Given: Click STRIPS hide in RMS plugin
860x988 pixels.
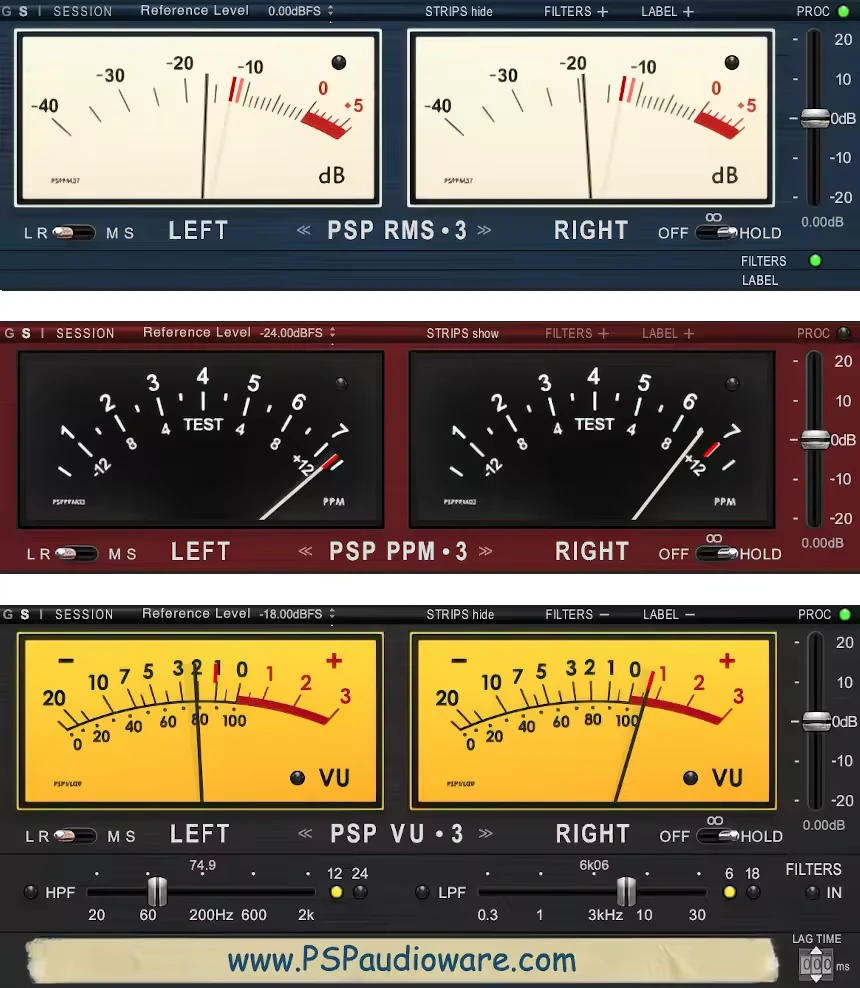Looking at the screenshot, I should 459,11.
